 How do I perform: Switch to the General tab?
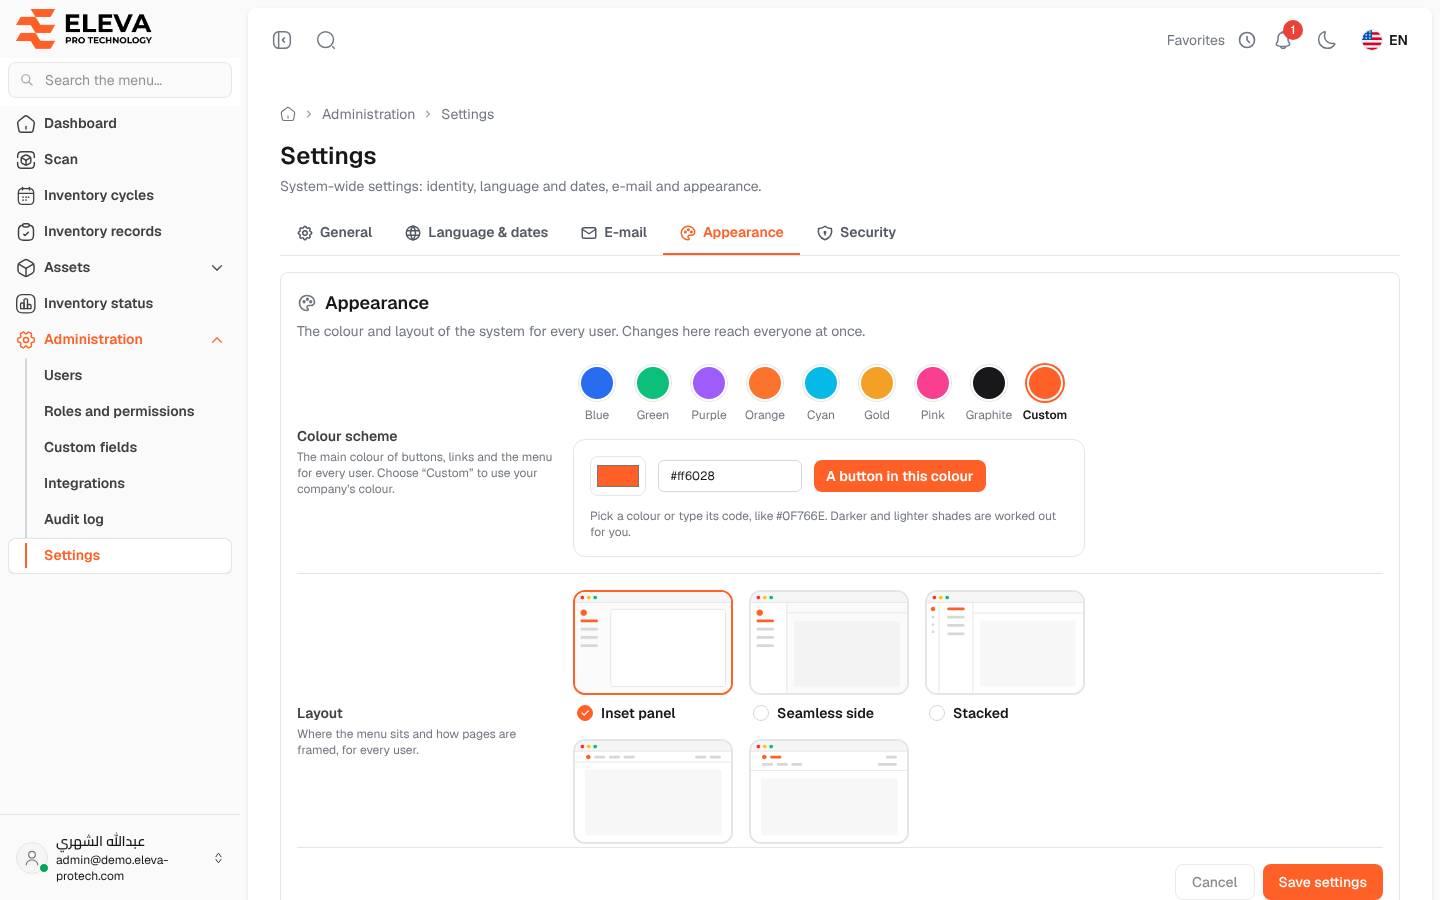pyautogui.click(x=335, y=233)
